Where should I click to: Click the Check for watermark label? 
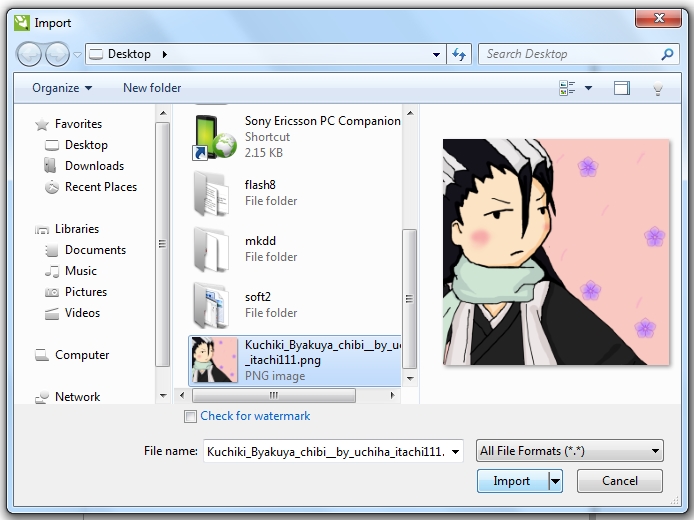pyautogui.click(x=255, y=416)
